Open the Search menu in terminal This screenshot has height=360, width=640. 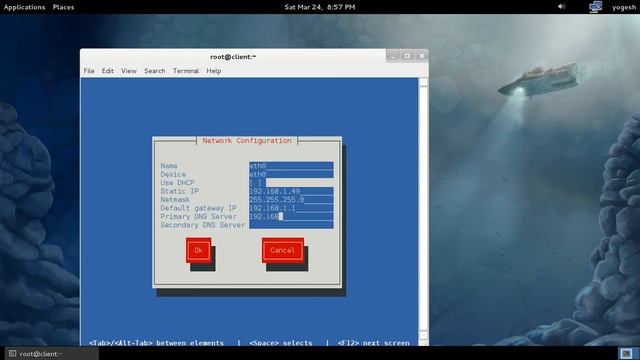coord(155,71)
